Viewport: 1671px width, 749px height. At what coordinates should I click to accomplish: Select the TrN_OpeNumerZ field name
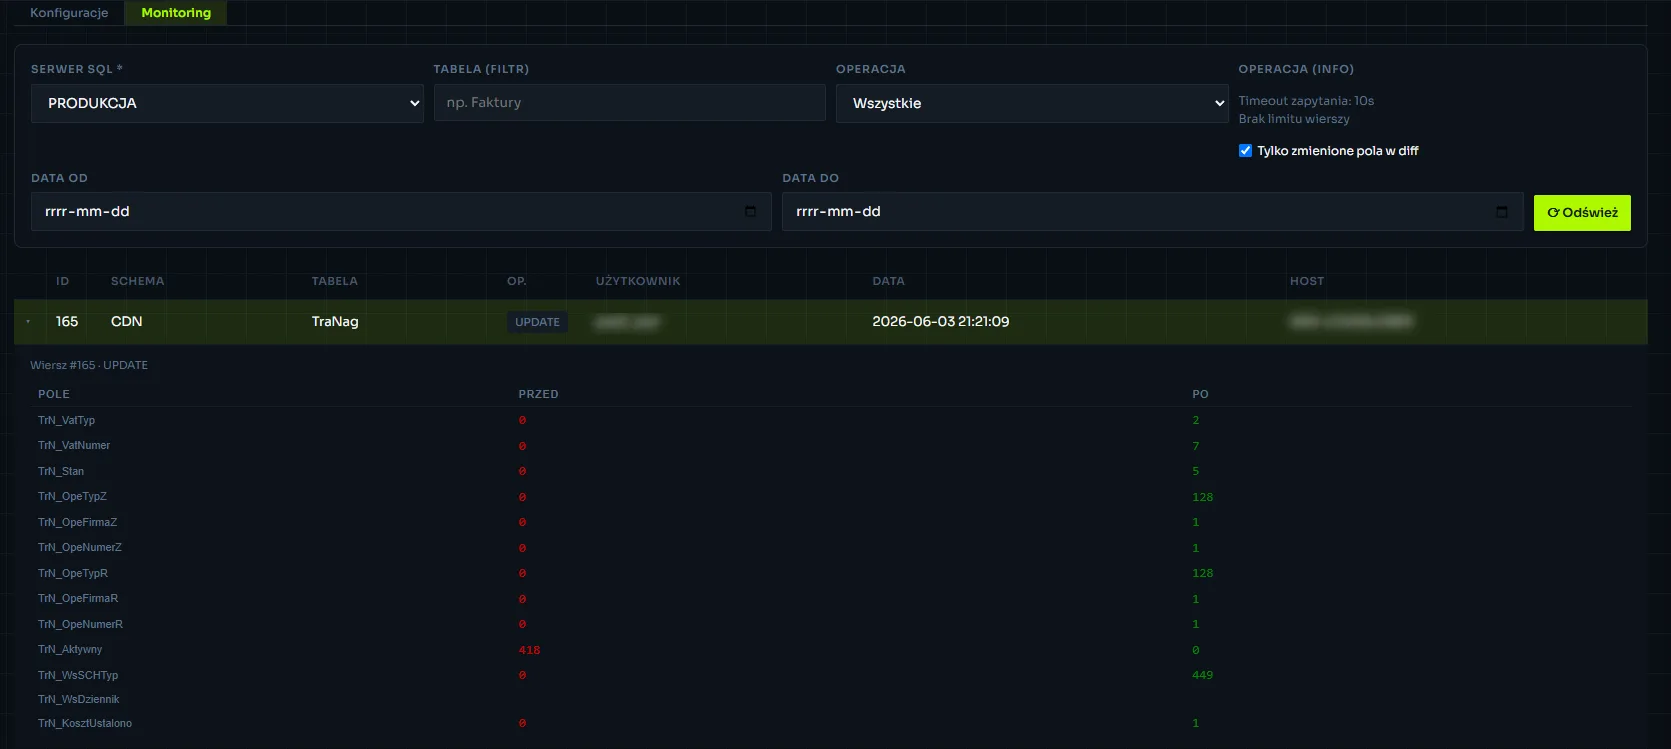click(x=80, y=547)
